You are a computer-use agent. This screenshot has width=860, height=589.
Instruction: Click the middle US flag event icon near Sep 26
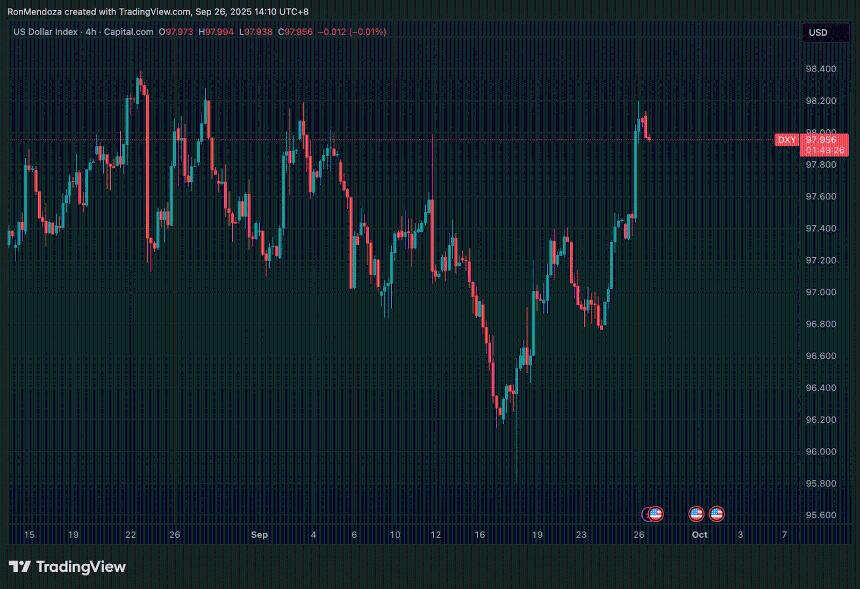point(696,514)
